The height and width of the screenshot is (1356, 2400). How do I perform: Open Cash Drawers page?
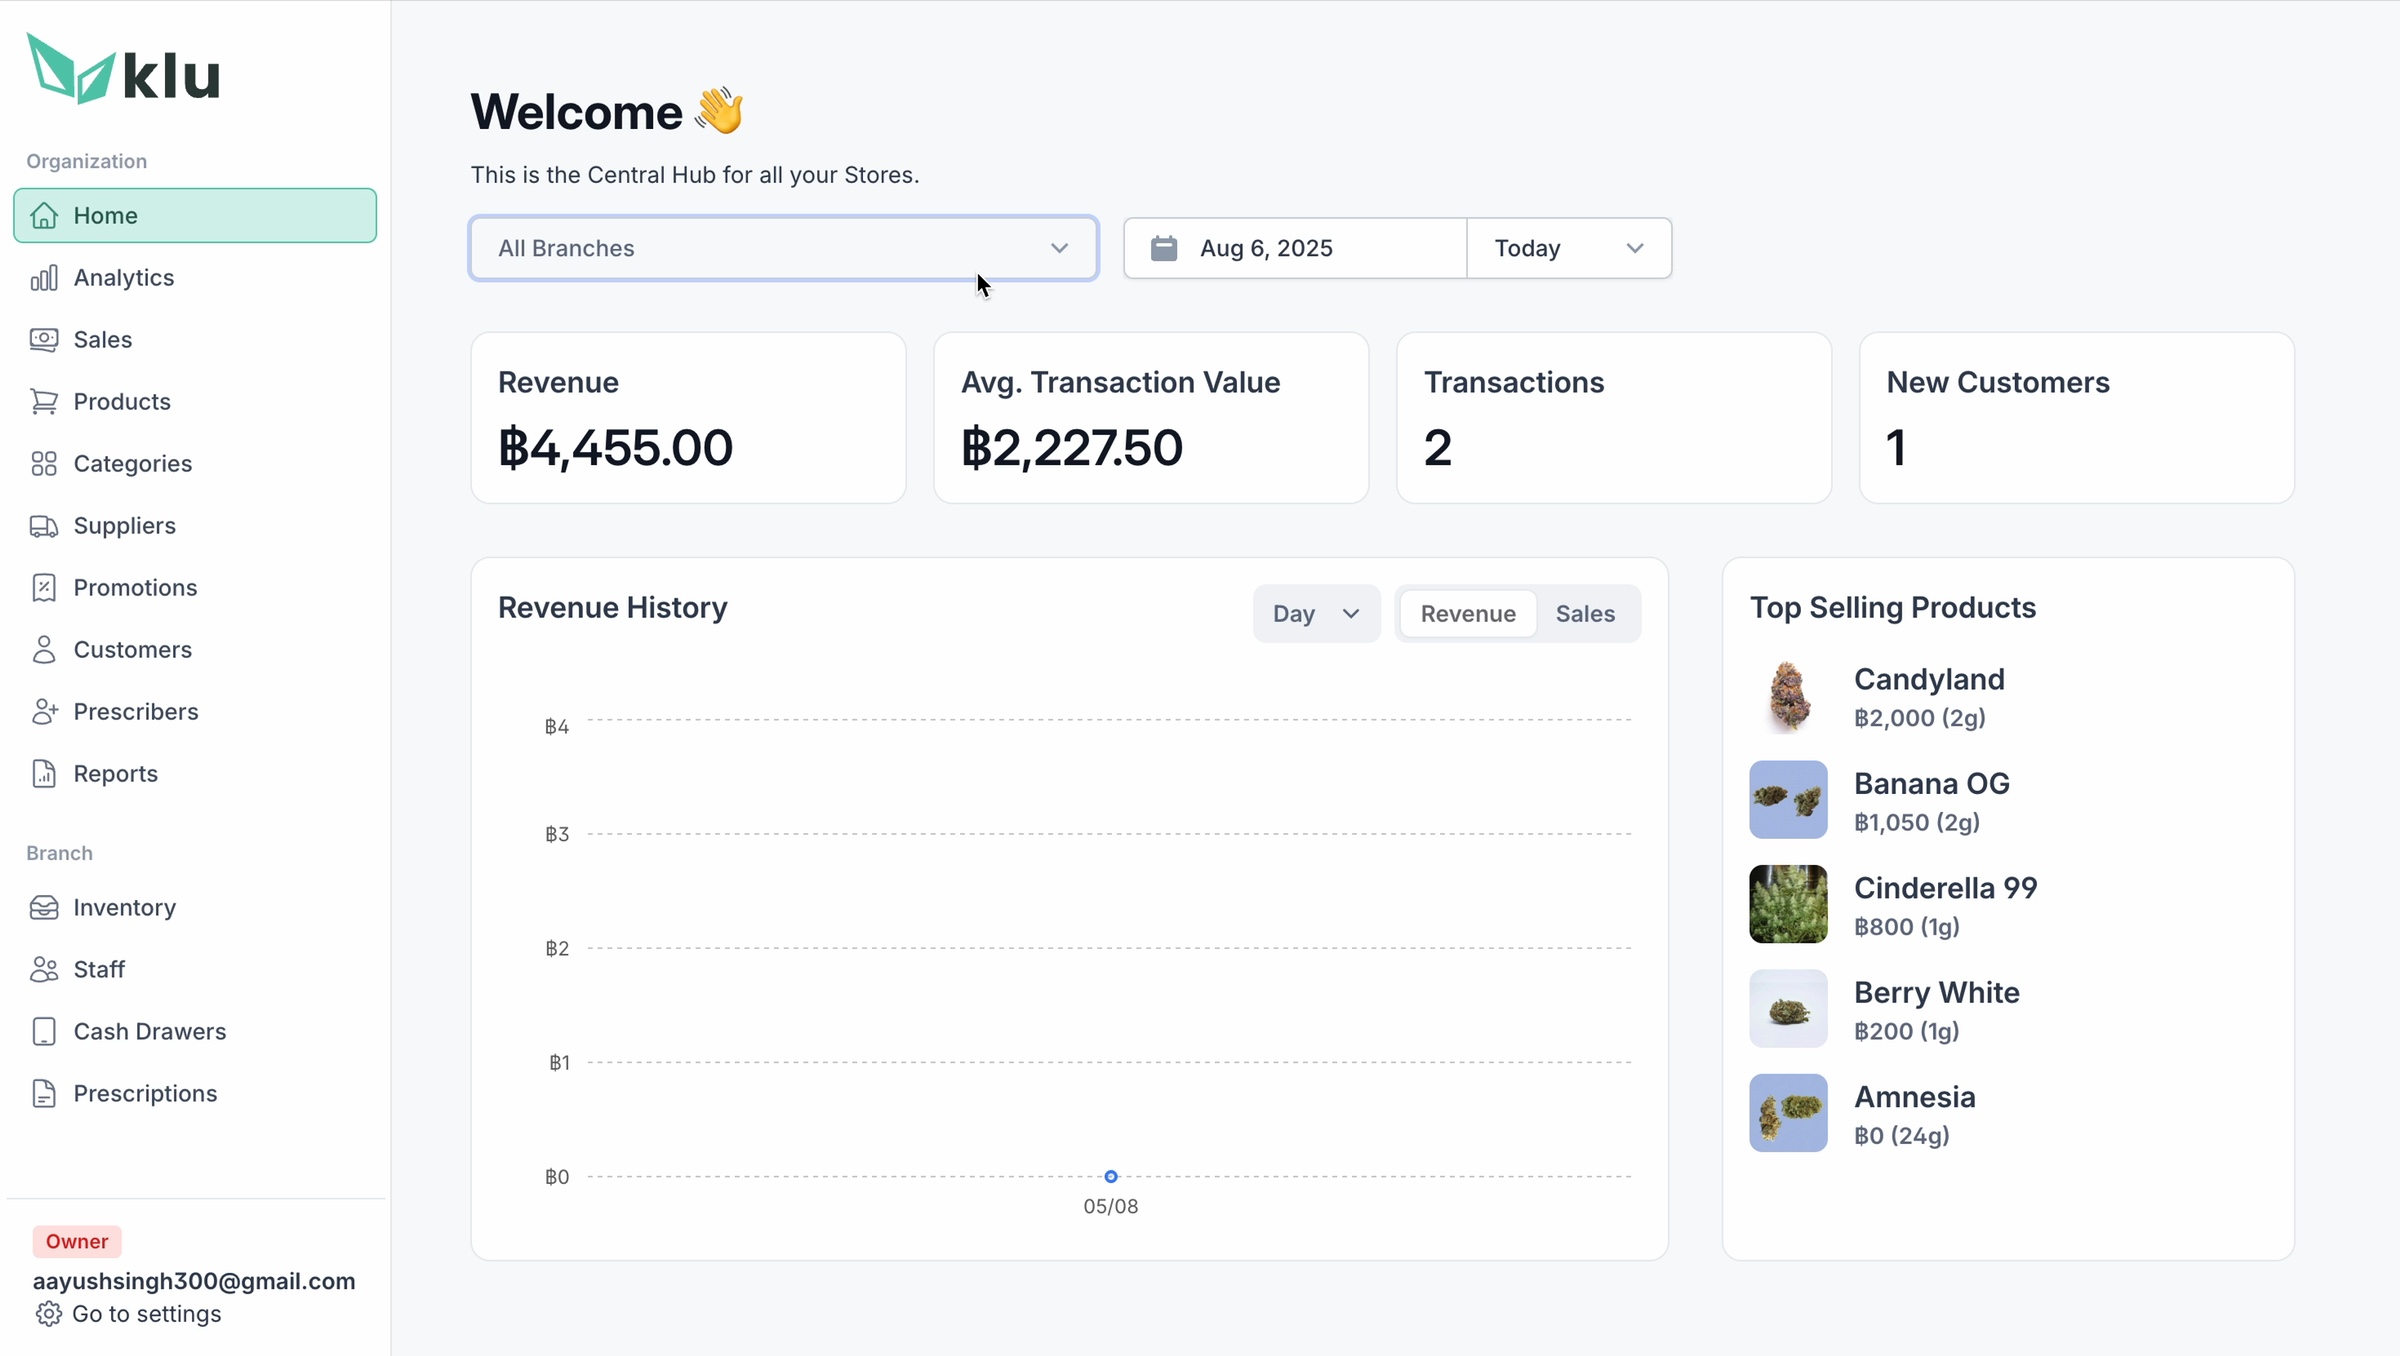[x=195, y=1031]
